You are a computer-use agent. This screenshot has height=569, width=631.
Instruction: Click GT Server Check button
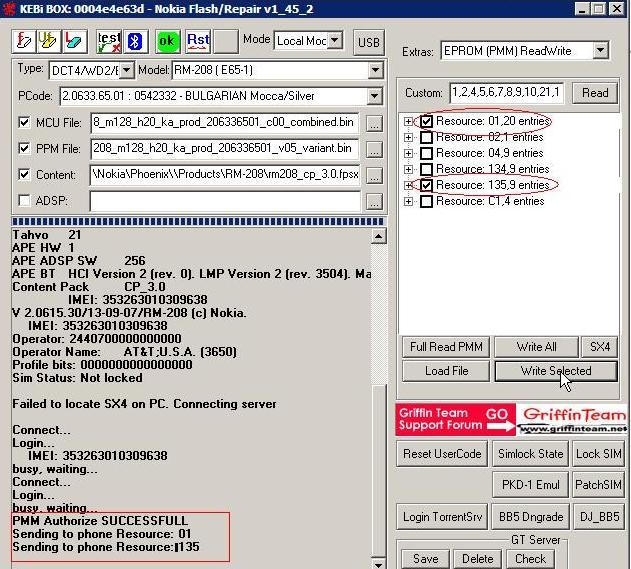point(530,559)
